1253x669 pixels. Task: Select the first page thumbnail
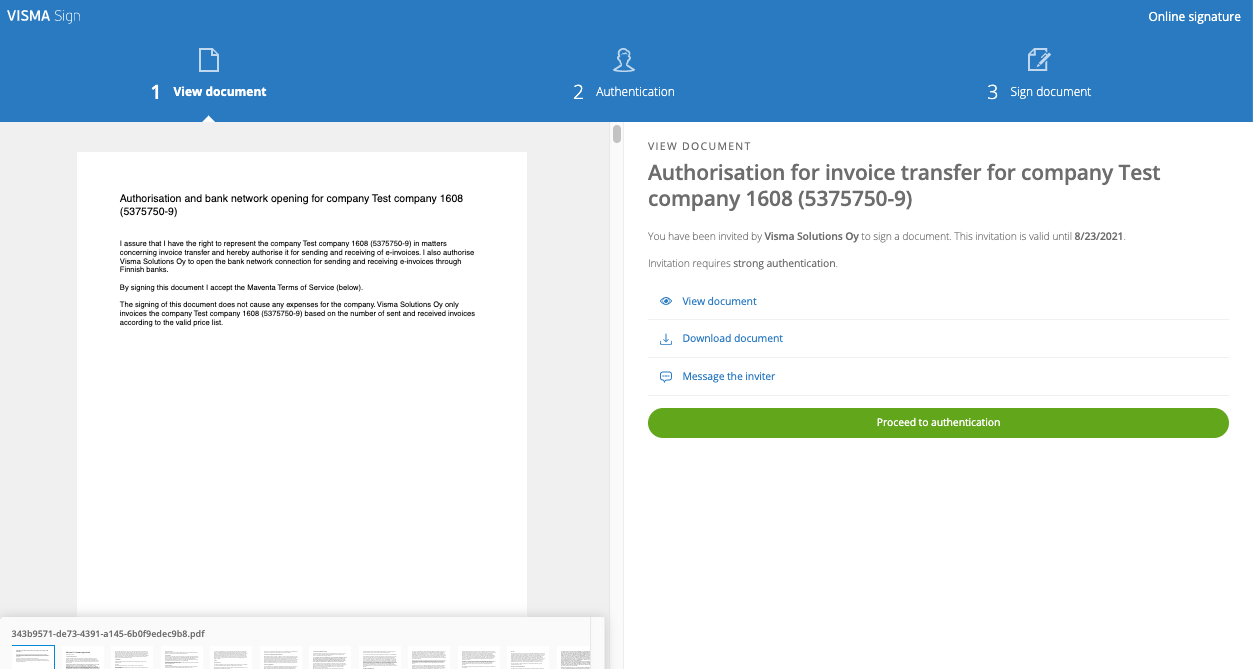pos(33,657)
